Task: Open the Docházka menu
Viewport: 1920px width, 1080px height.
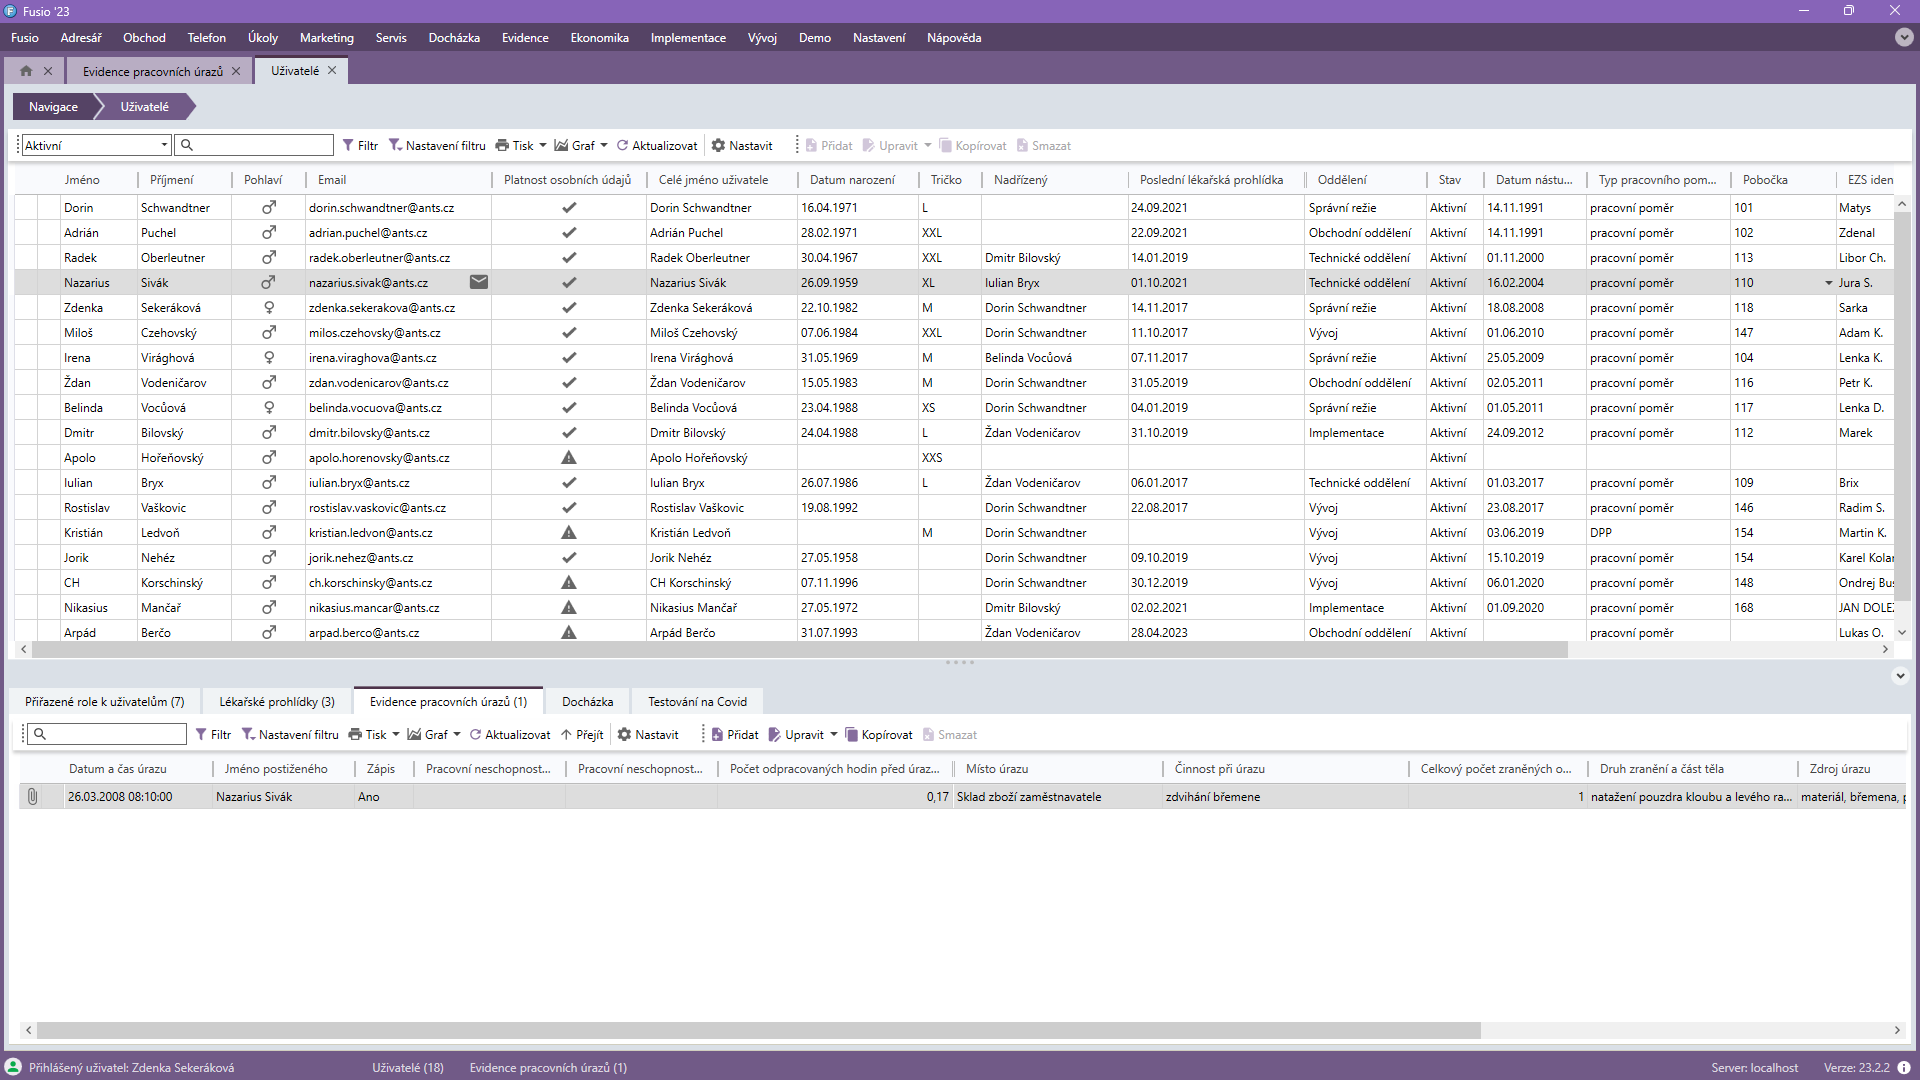Action: pos(454,38)
